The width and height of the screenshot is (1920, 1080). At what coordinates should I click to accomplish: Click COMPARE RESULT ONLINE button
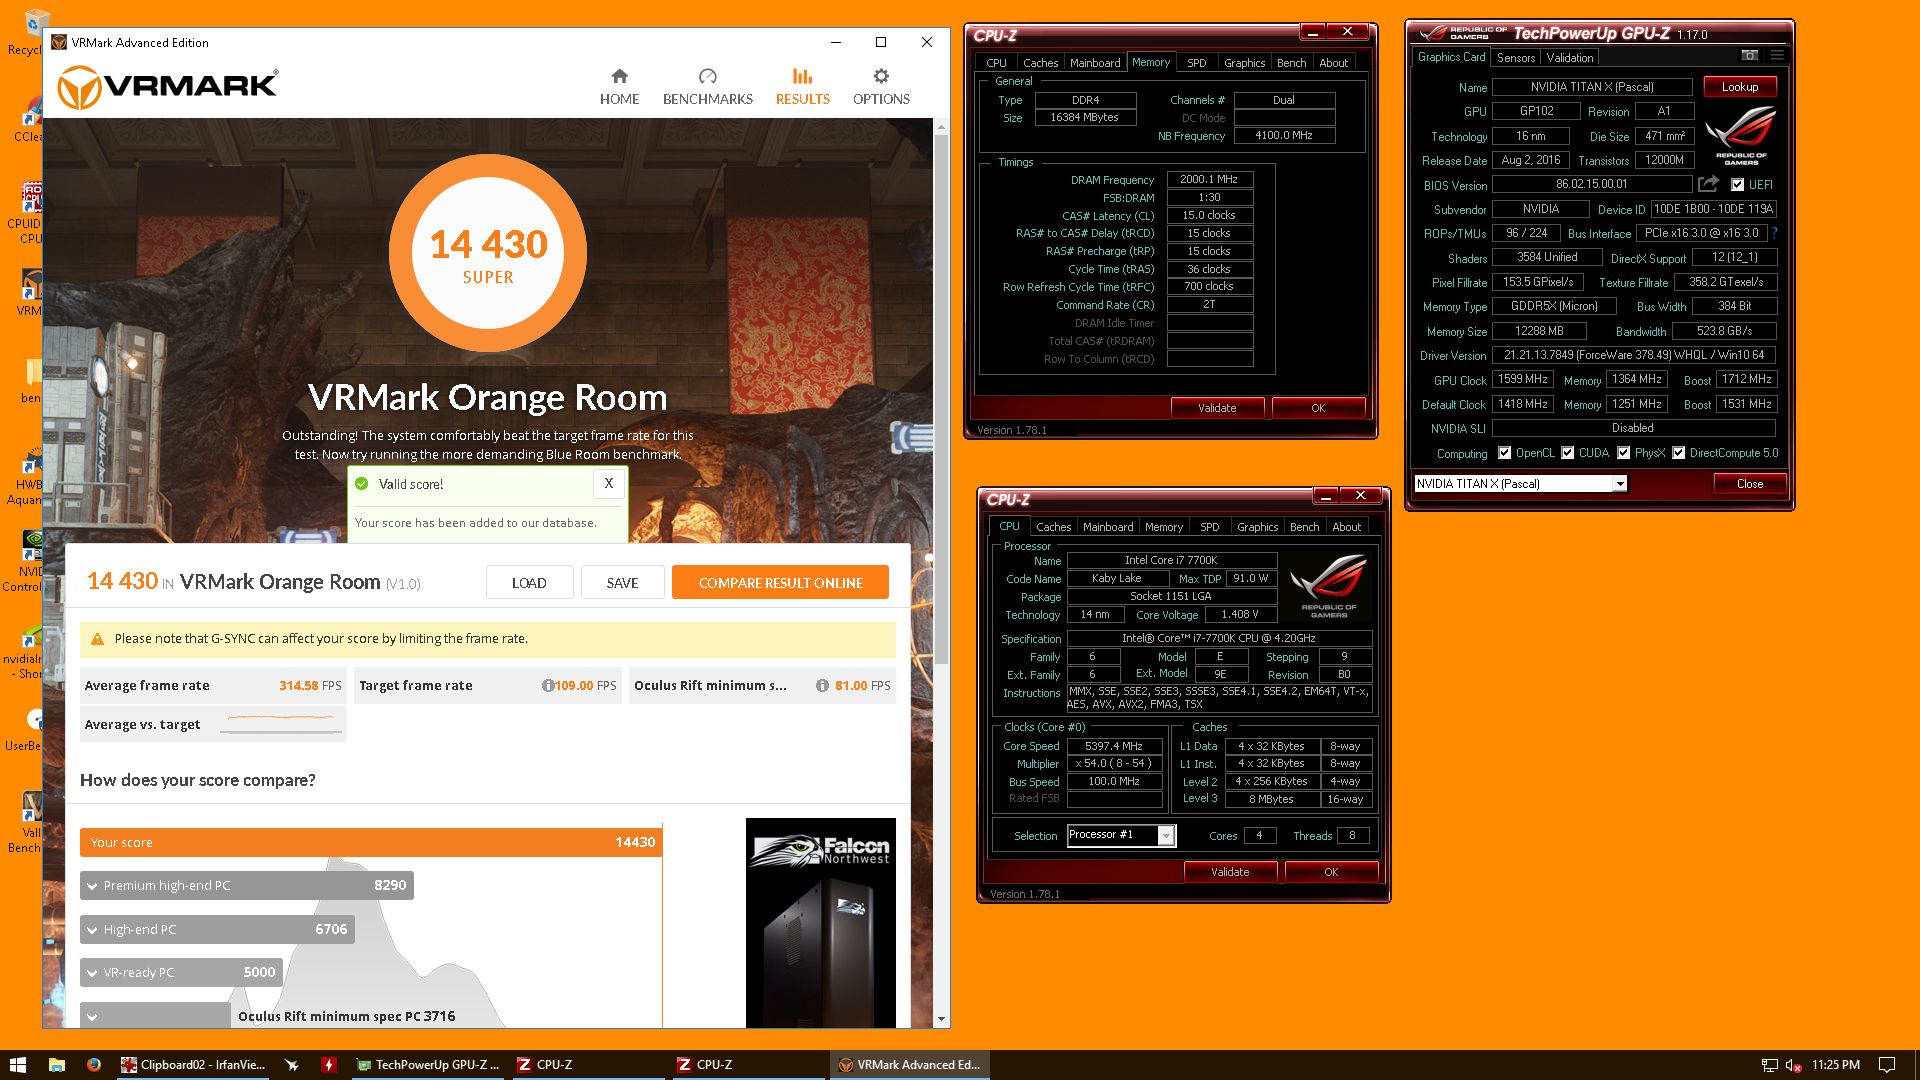click(780, 583)
